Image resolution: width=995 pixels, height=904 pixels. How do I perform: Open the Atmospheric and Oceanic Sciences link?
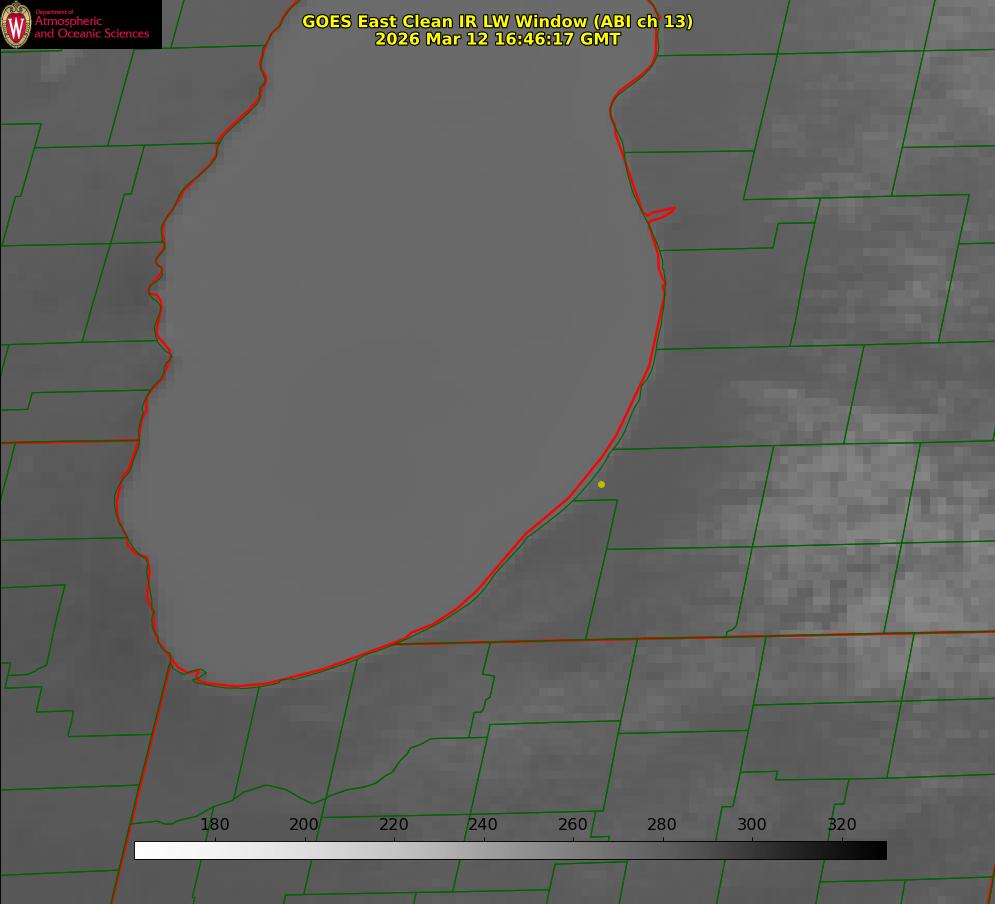[x=91, y=28]
